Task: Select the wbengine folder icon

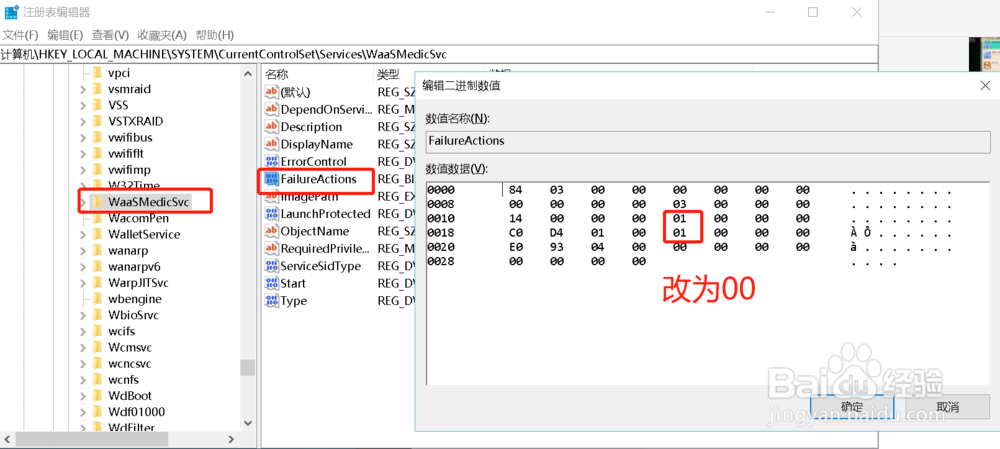Action: pyautogui.click(x=98, y=299)
